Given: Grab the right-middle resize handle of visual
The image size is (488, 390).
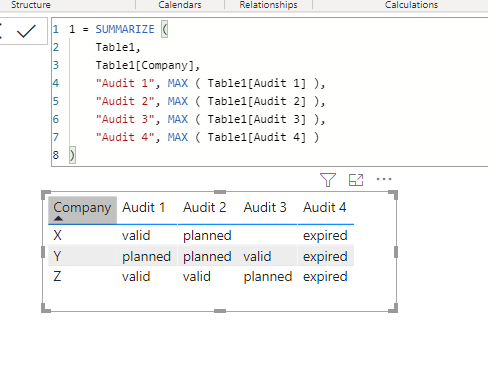Looking at the screenshot, I should tap(396, 252).
